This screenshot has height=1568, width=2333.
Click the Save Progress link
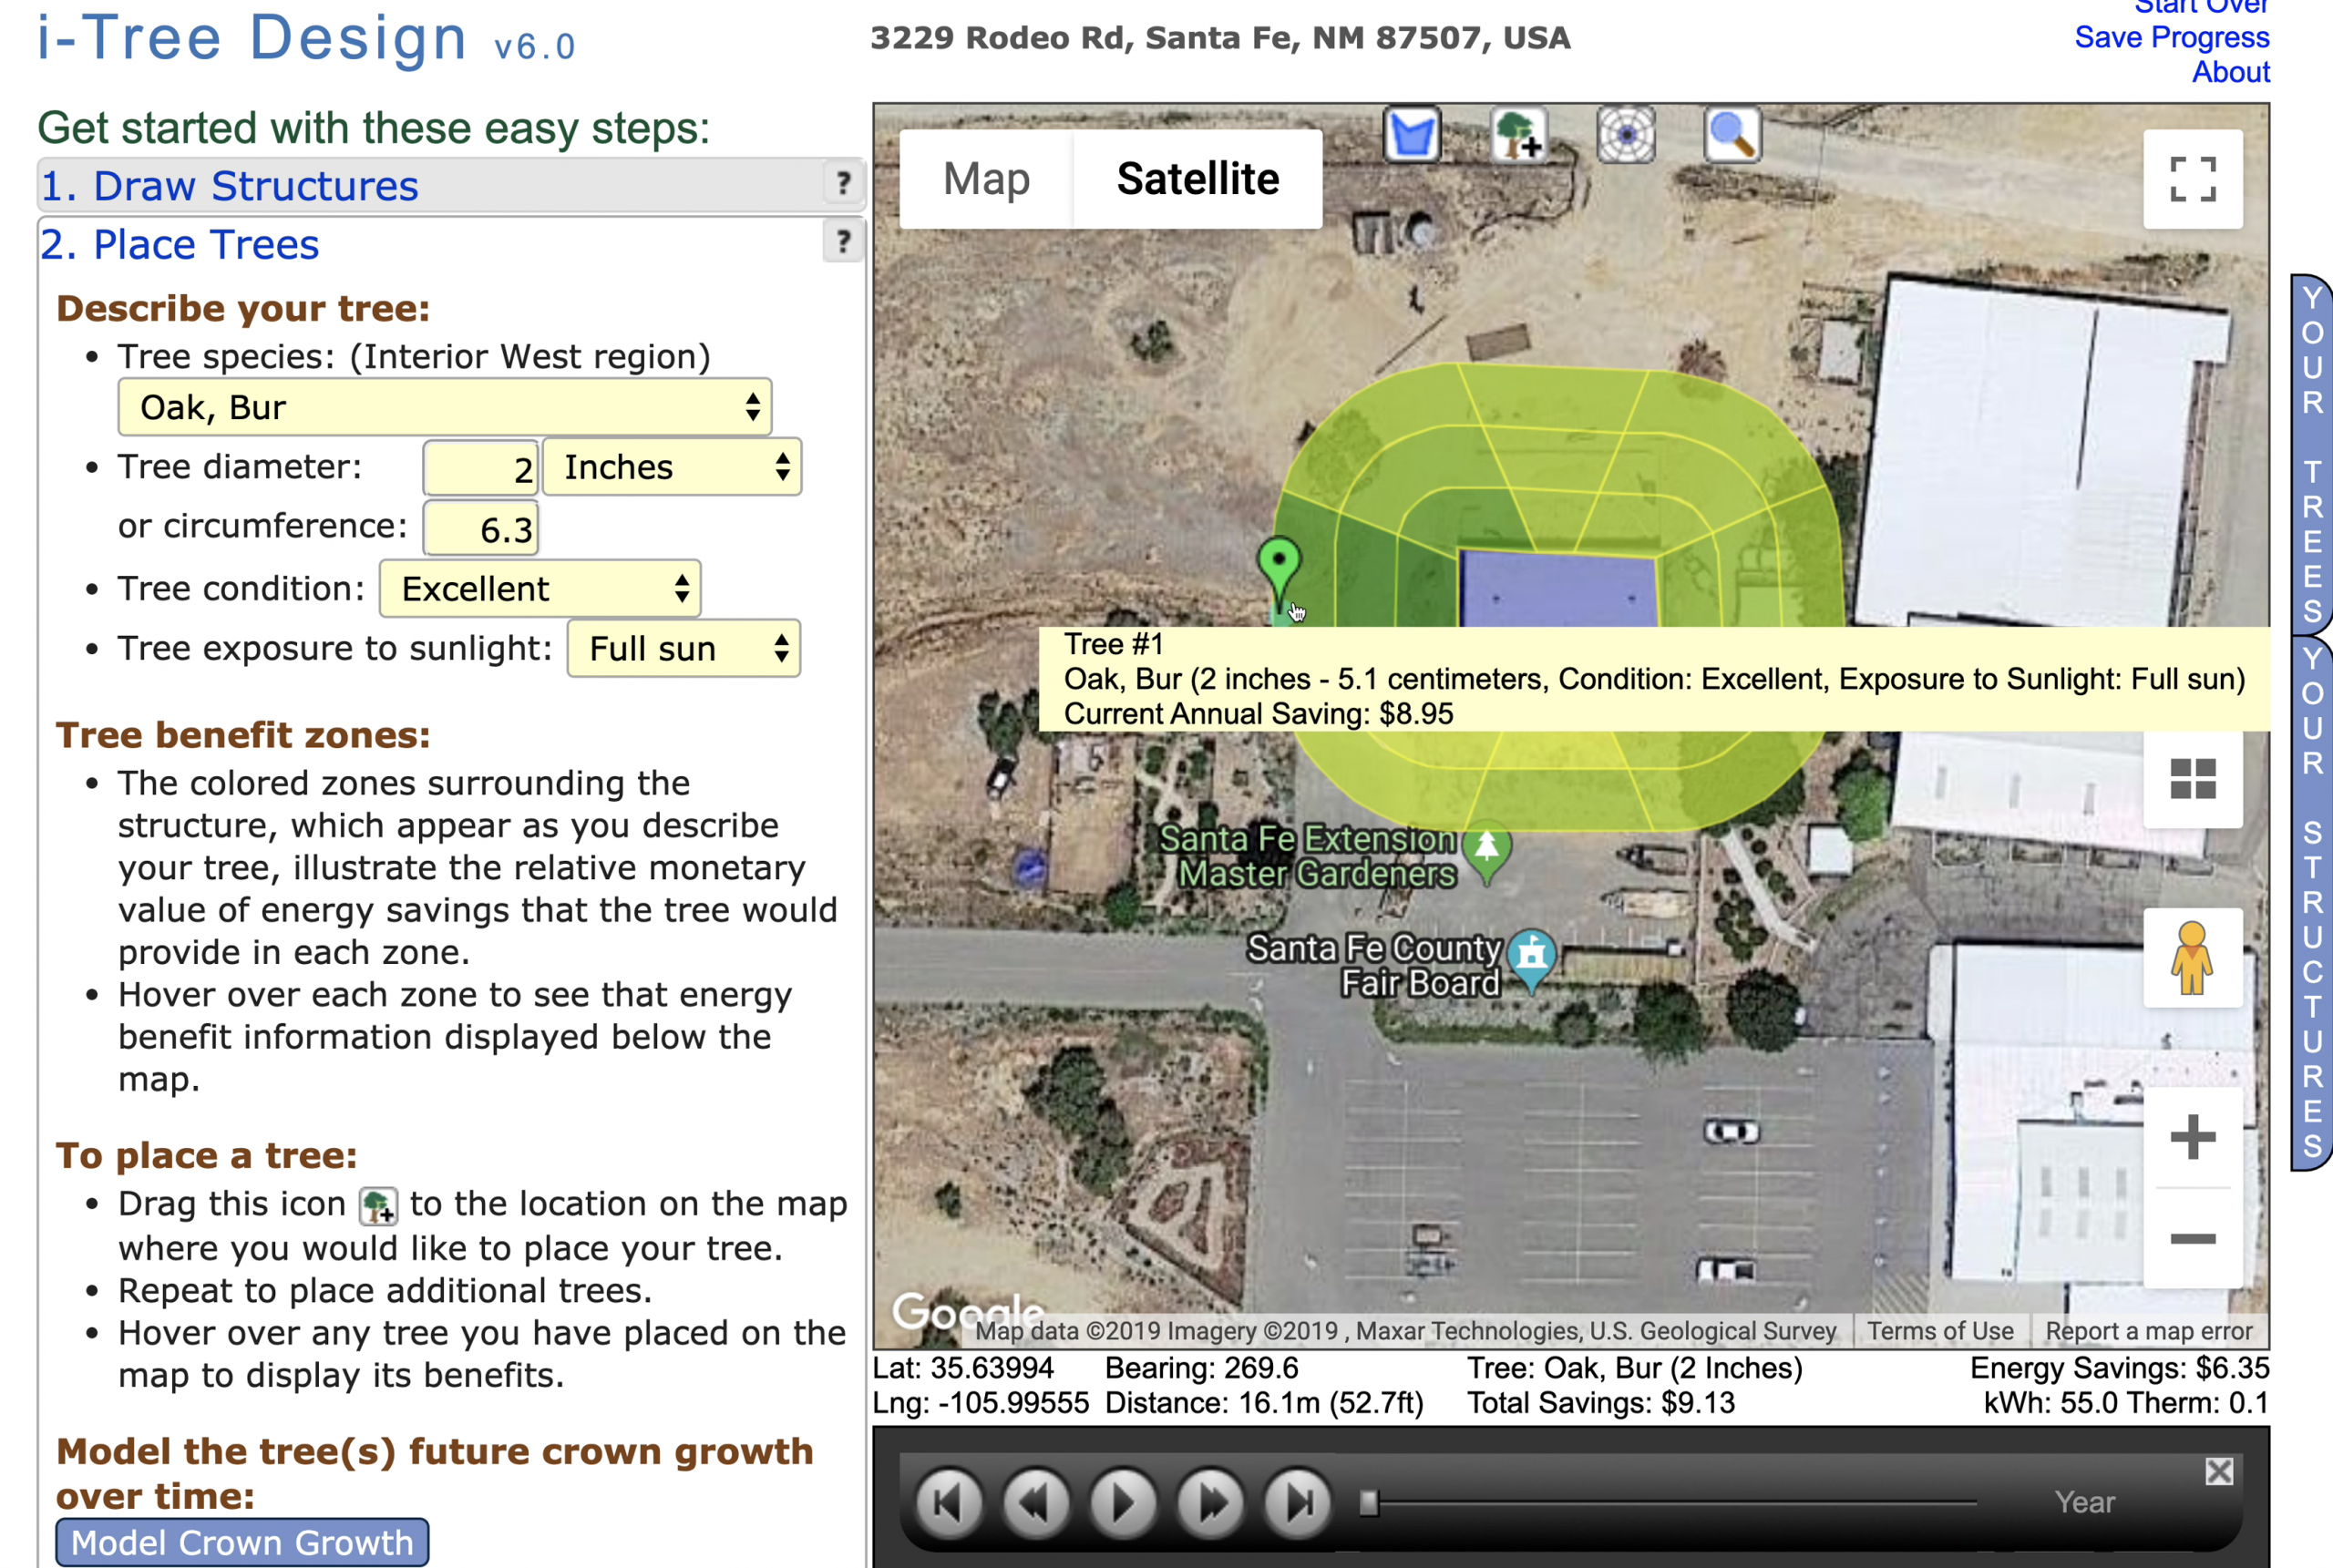2171,38
